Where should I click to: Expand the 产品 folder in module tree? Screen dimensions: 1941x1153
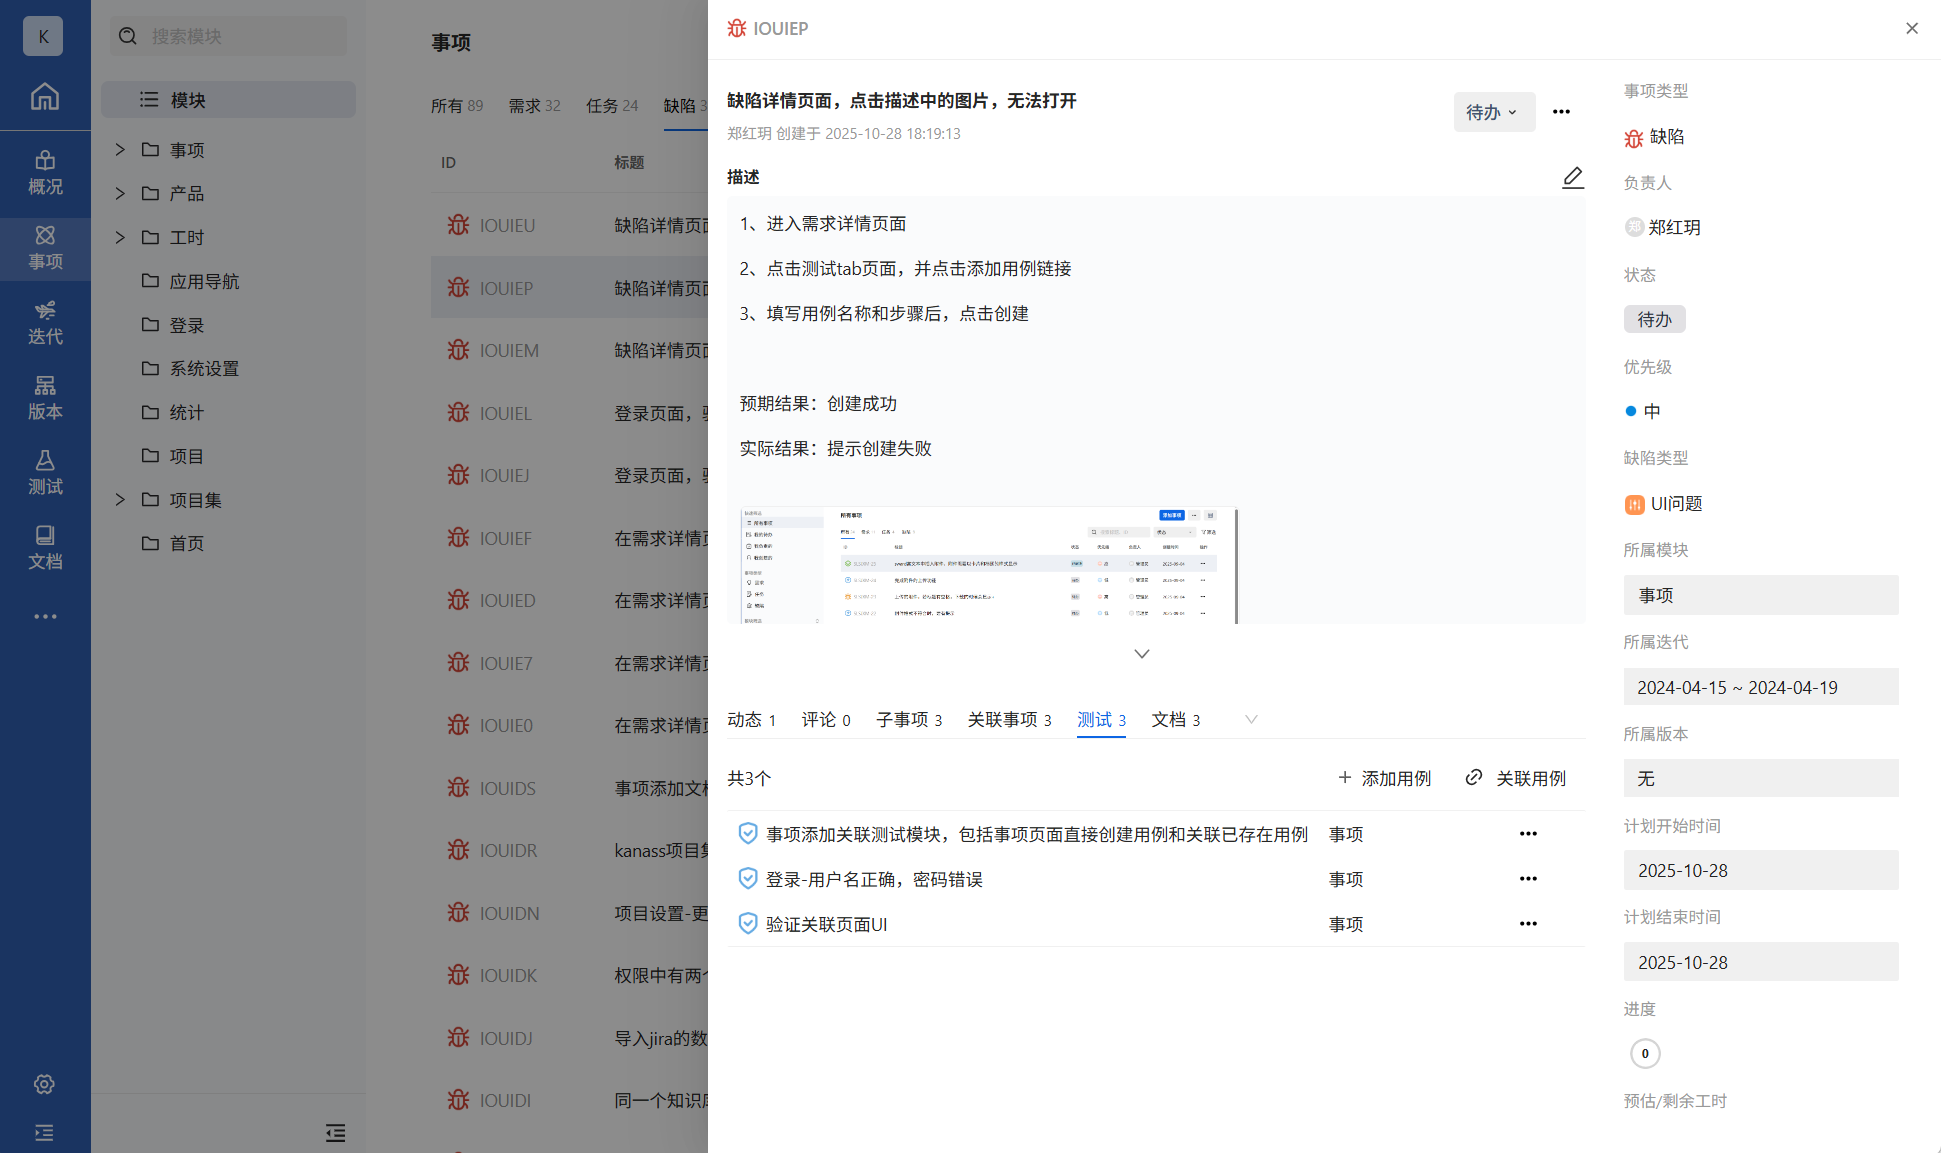120,194
